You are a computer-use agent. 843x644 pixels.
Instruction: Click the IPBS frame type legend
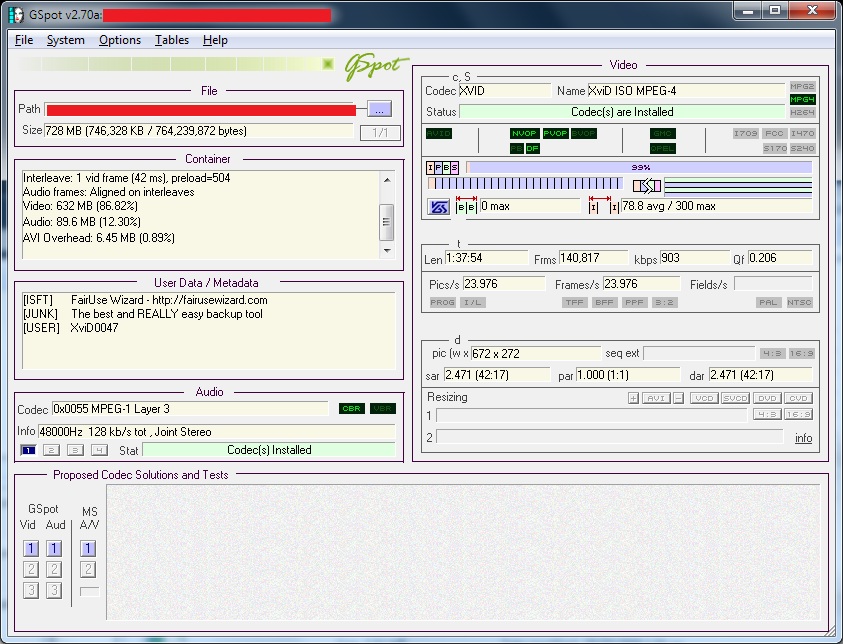tap(442, 168)
